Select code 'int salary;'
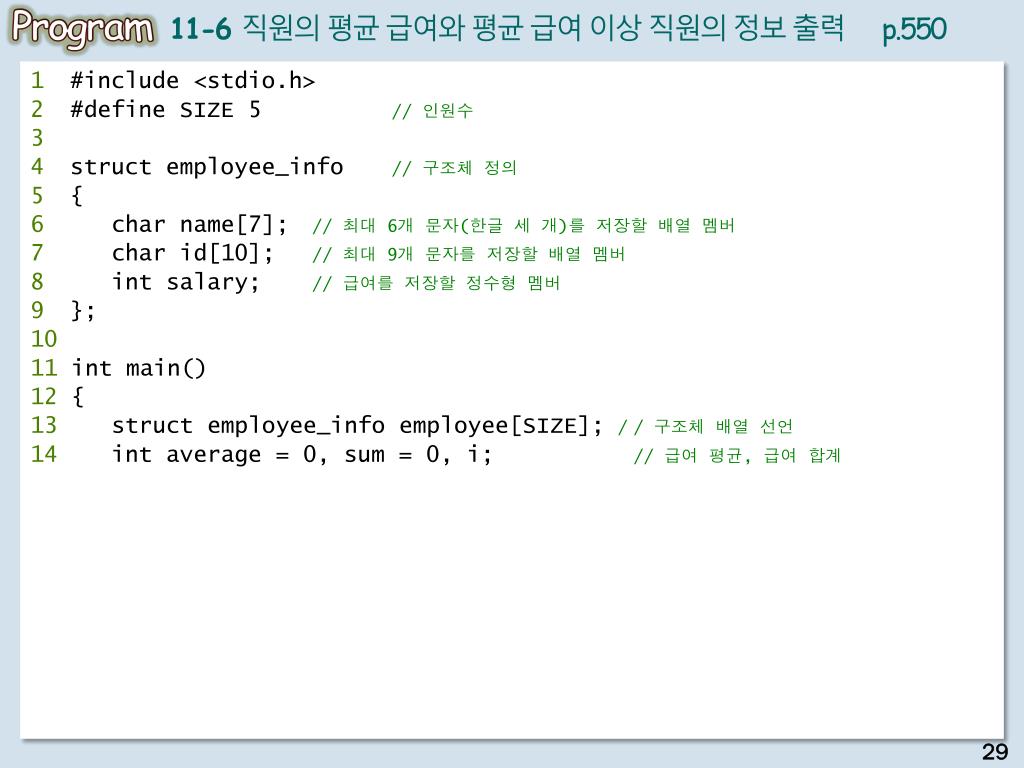The width and height of the screenshot is (1024, 768). click(185, 281)
